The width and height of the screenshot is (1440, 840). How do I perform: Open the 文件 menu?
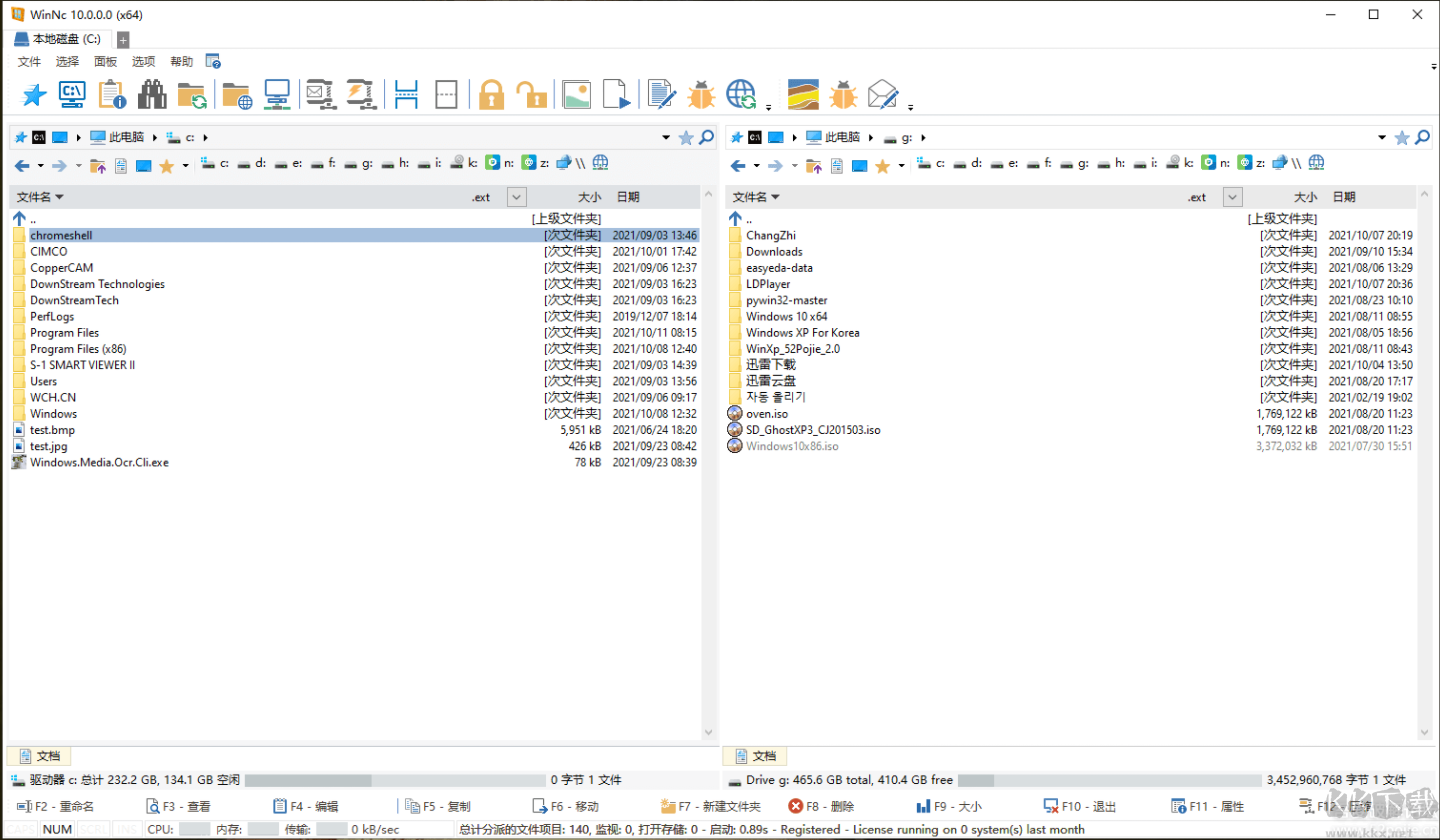29,62
